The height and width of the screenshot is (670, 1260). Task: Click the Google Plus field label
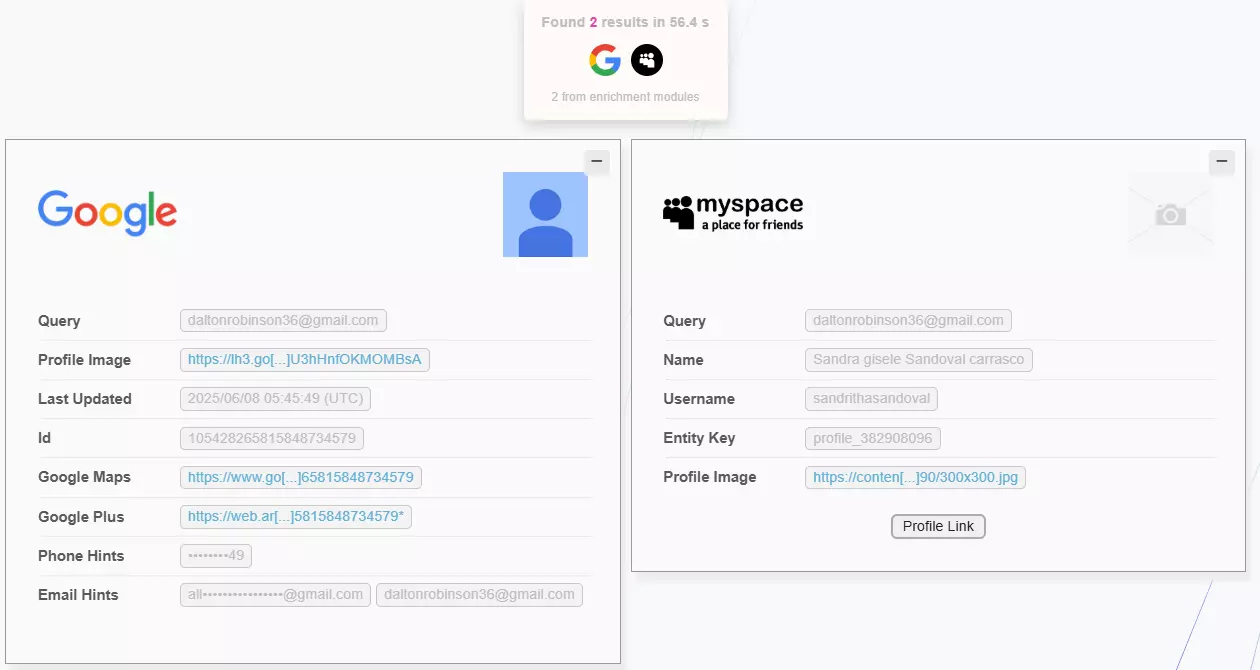pos(81,517)
